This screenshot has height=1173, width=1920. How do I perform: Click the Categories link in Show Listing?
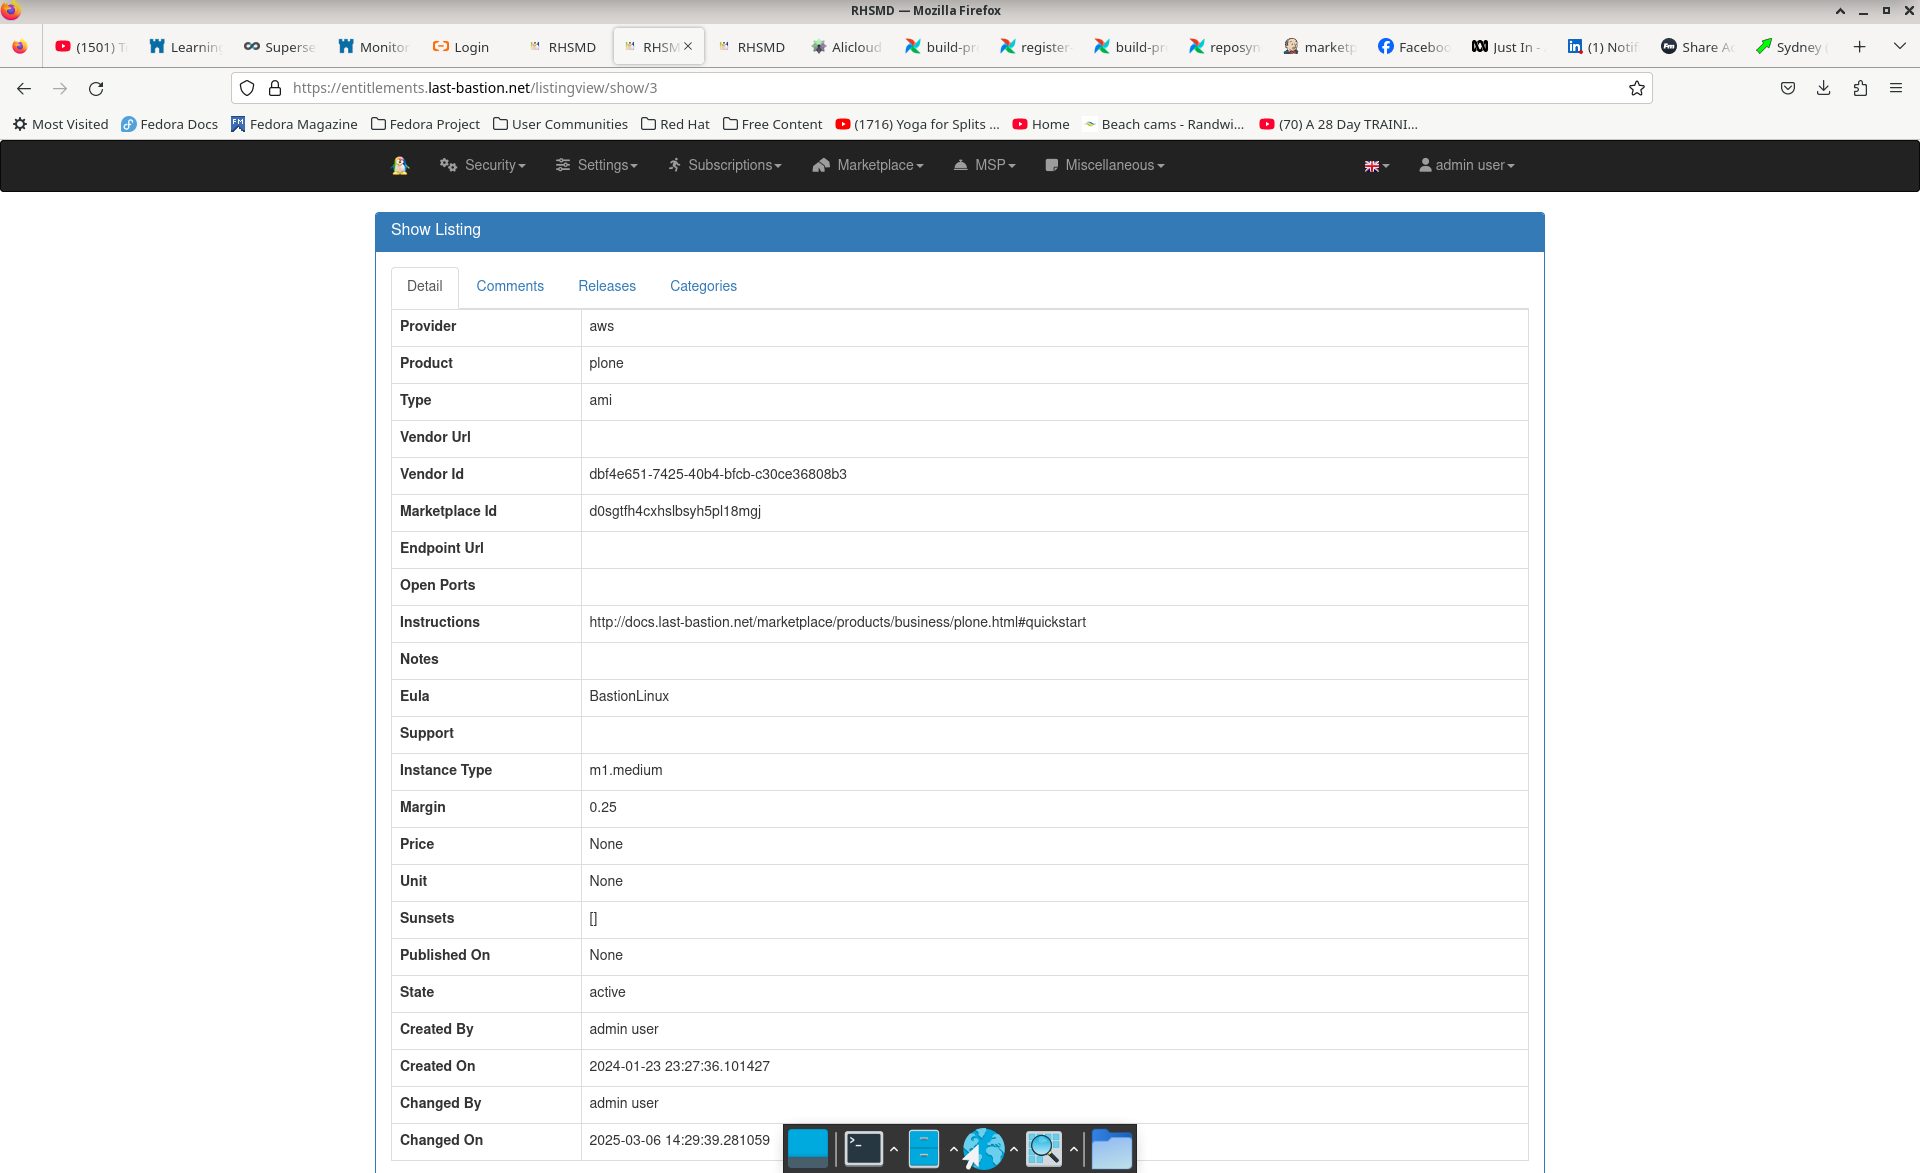[703, 286]
